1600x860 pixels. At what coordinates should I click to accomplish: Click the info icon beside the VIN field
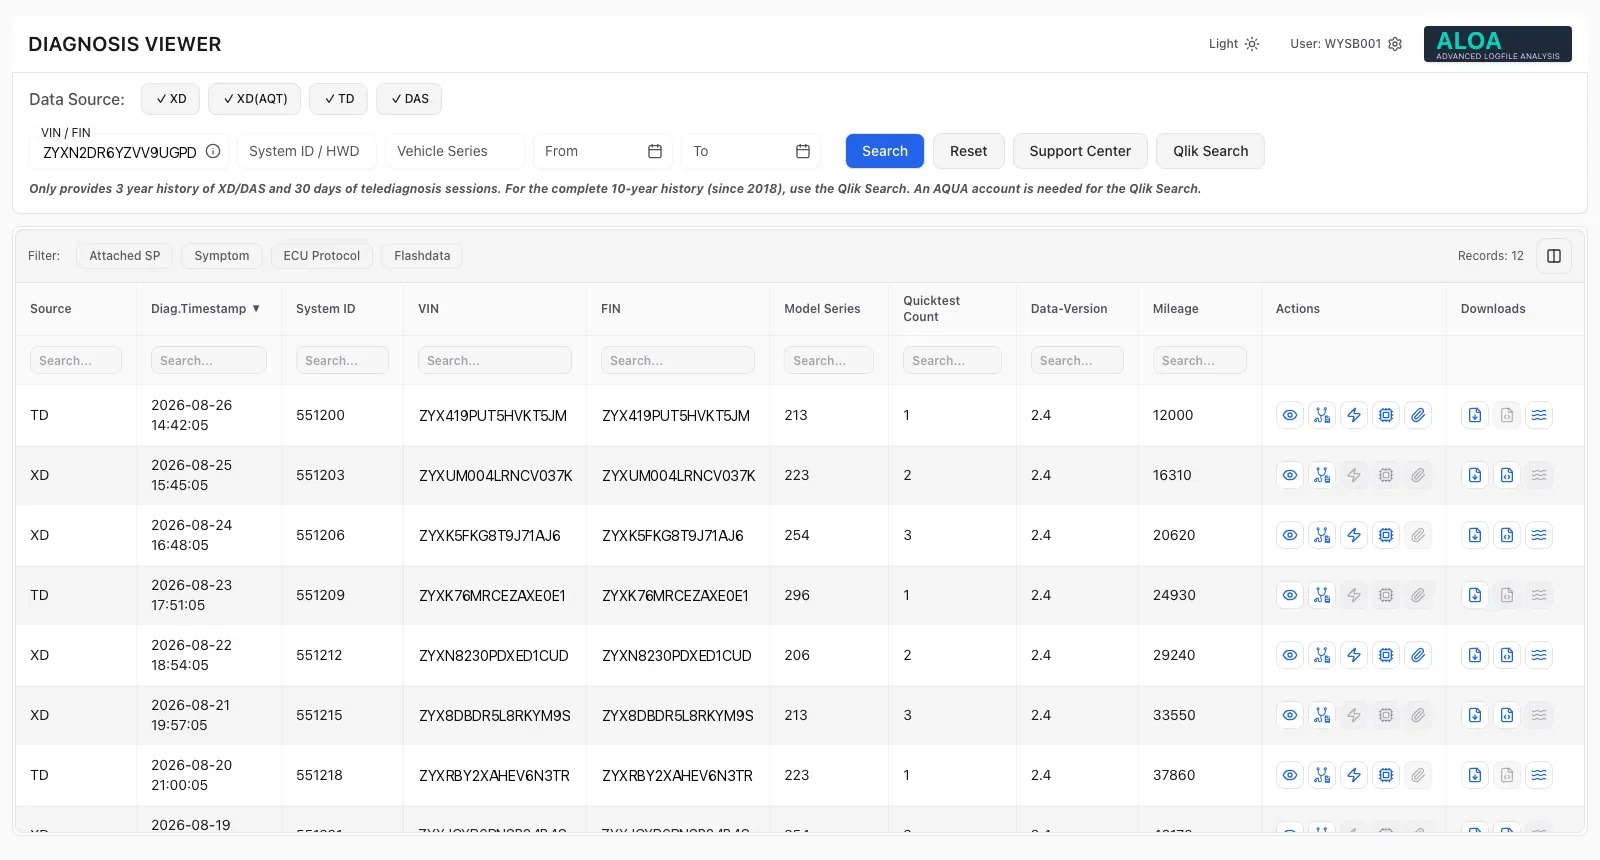[213, 151]
